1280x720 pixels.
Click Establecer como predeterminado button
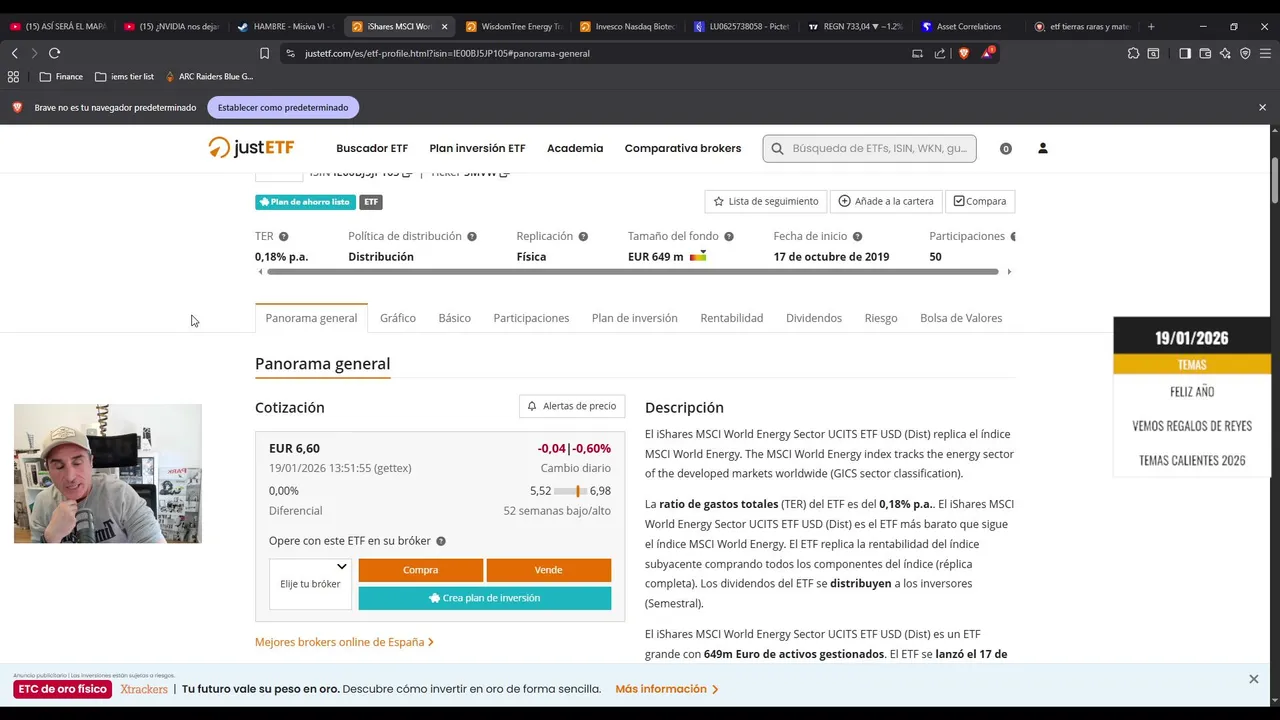click(x=283, y=107)
